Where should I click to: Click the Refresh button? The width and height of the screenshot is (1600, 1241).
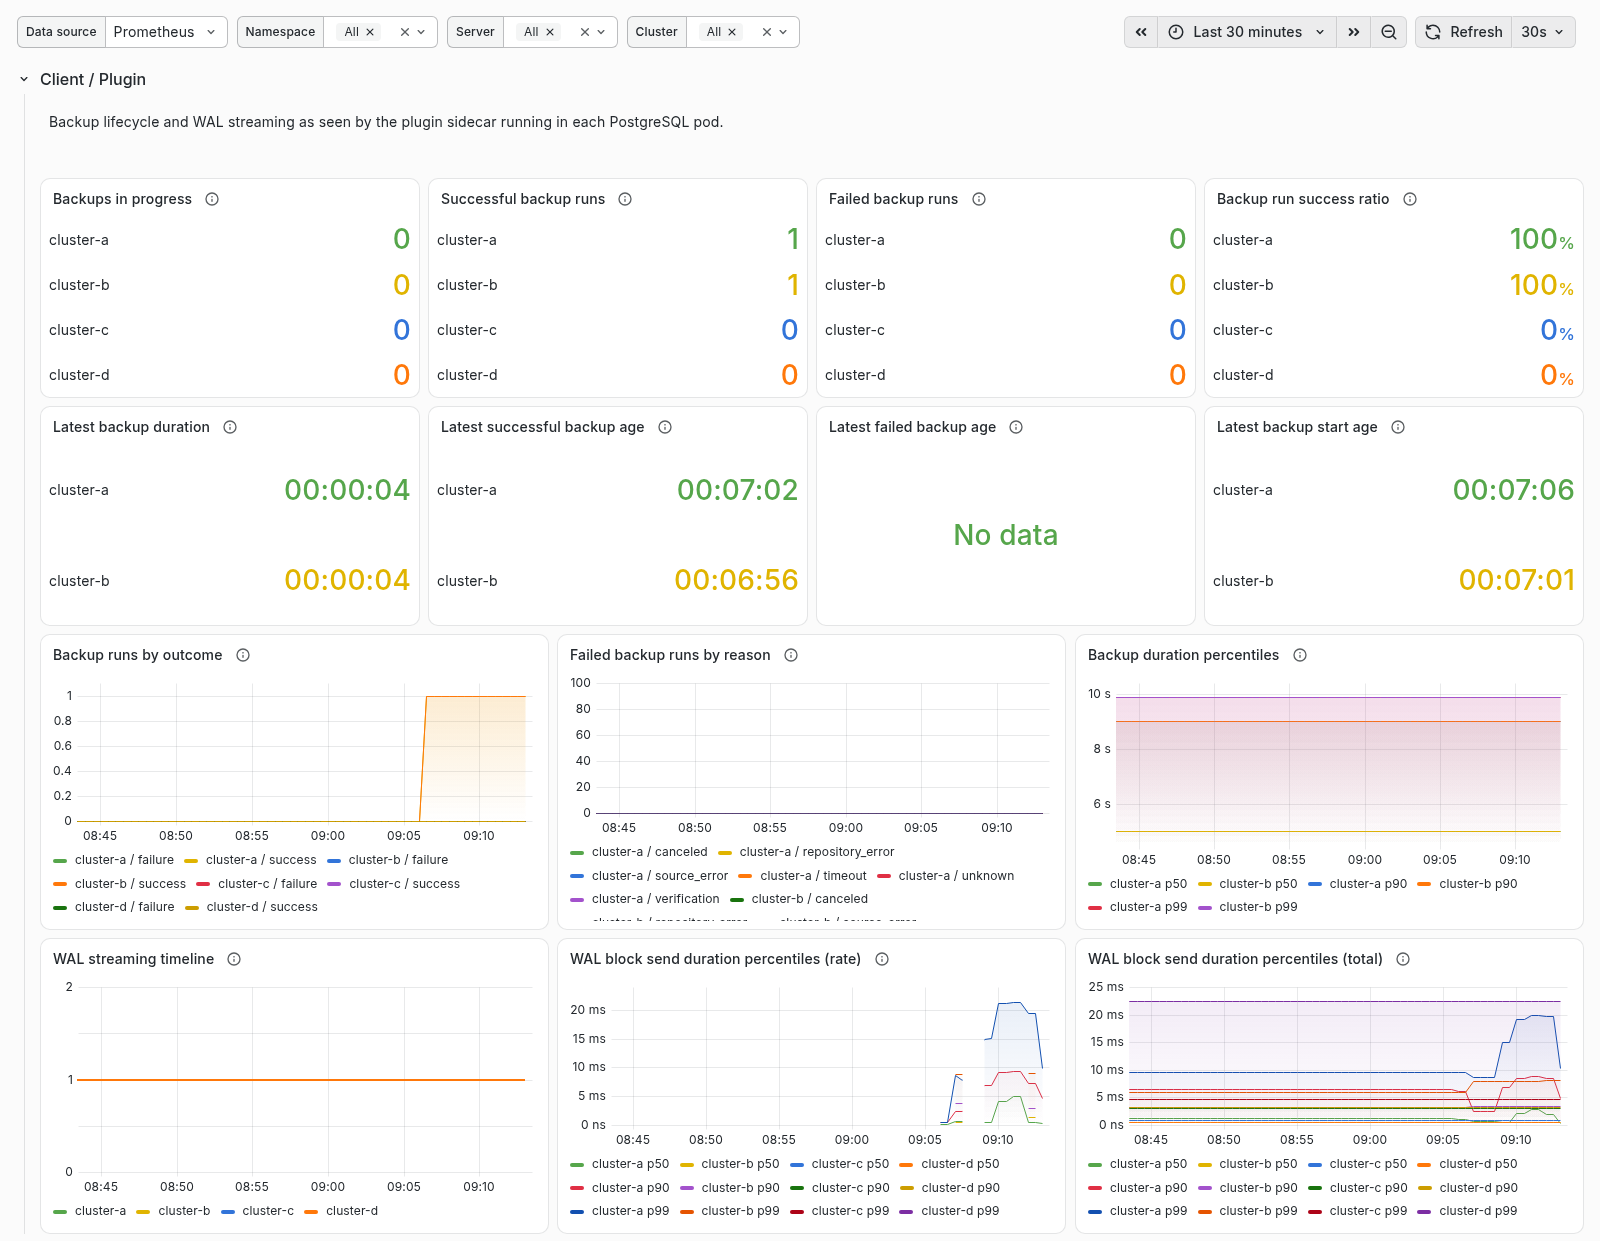coord(1463,32)
